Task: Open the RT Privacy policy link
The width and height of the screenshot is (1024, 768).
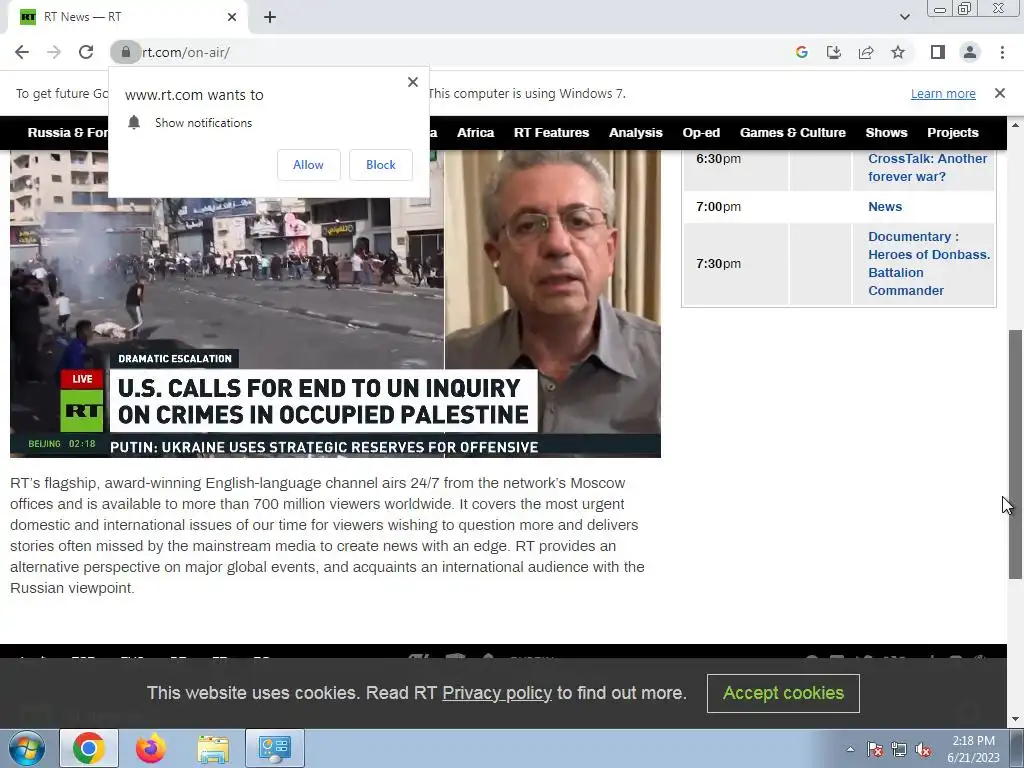Action: click(497, 693)
